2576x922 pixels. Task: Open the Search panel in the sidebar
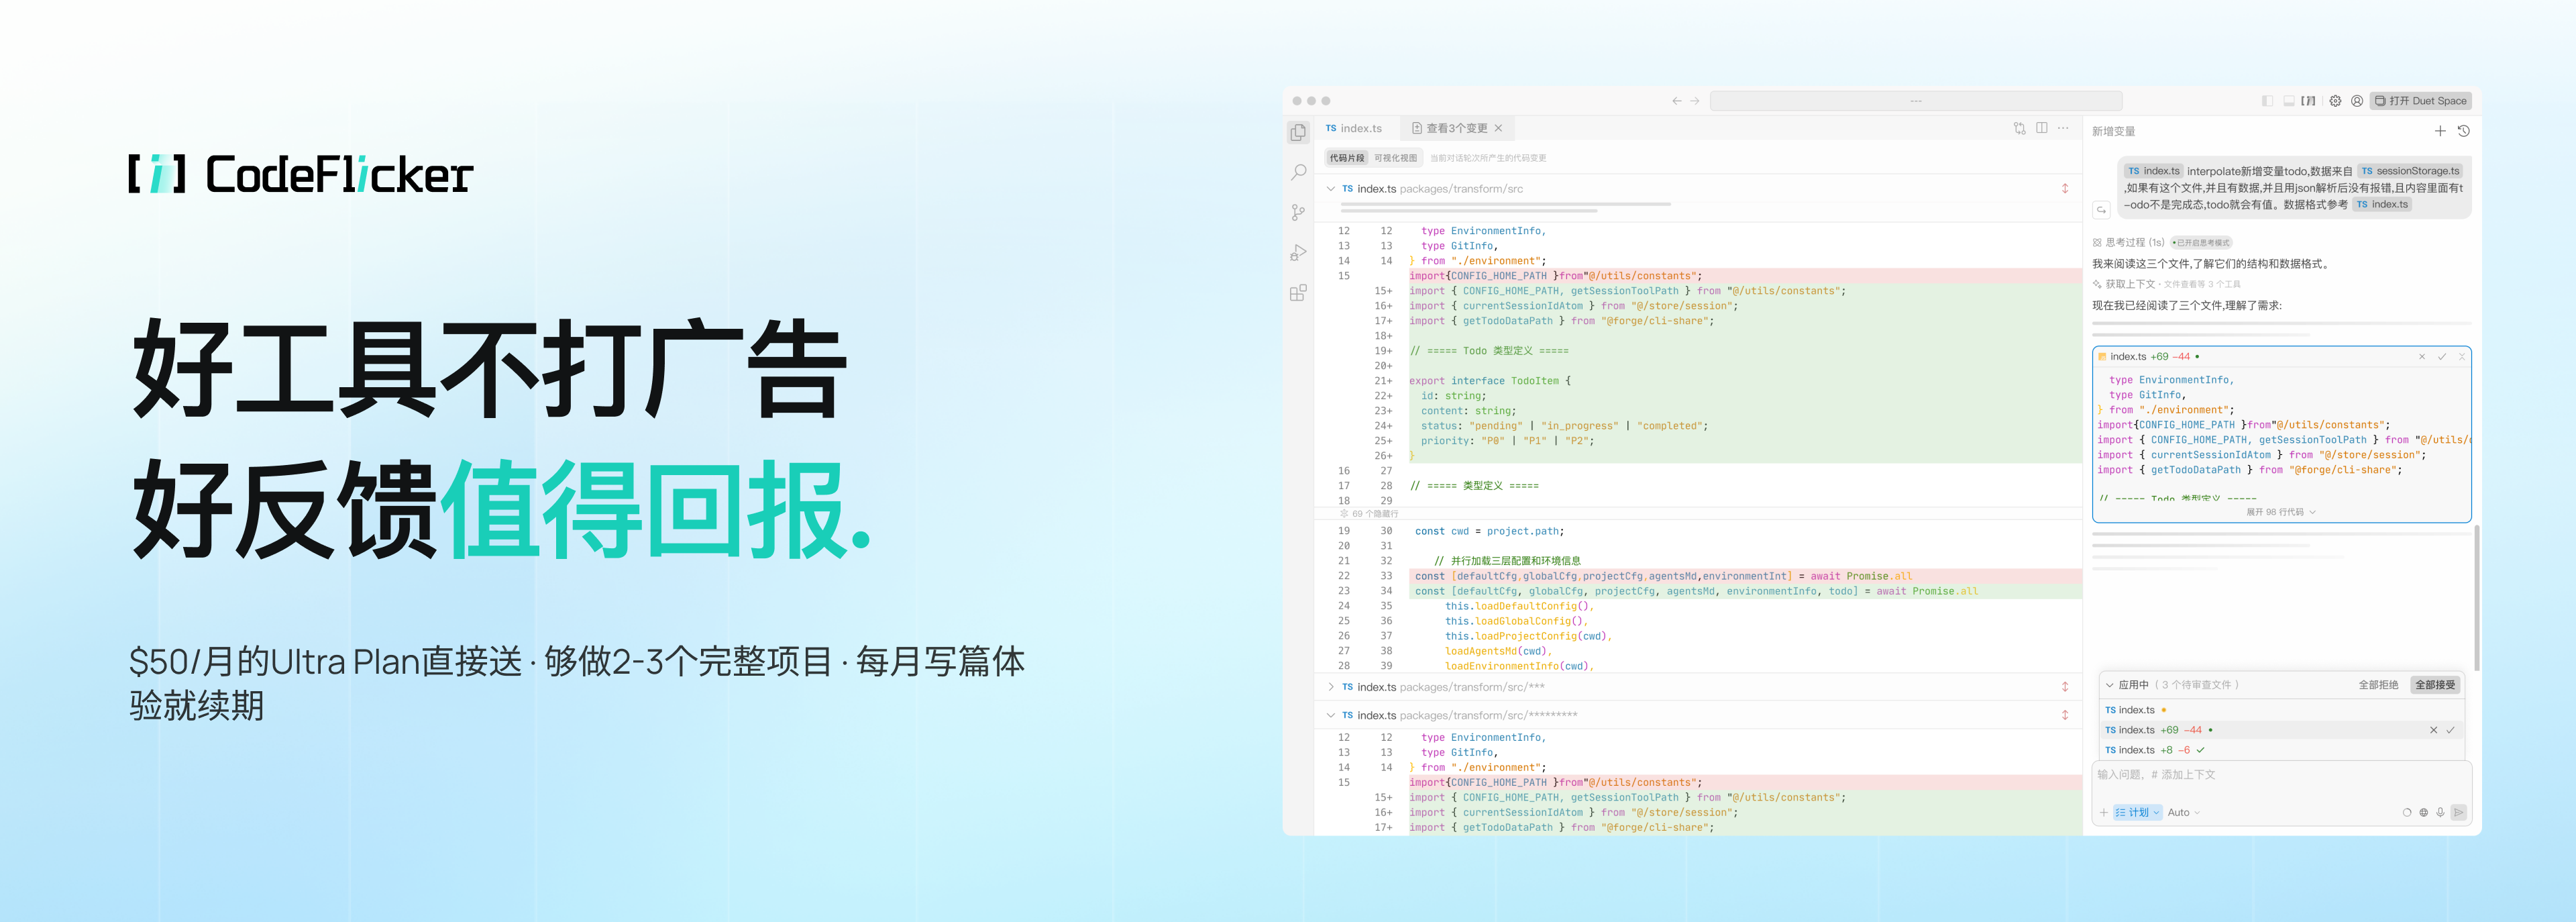click(1298, 172)
